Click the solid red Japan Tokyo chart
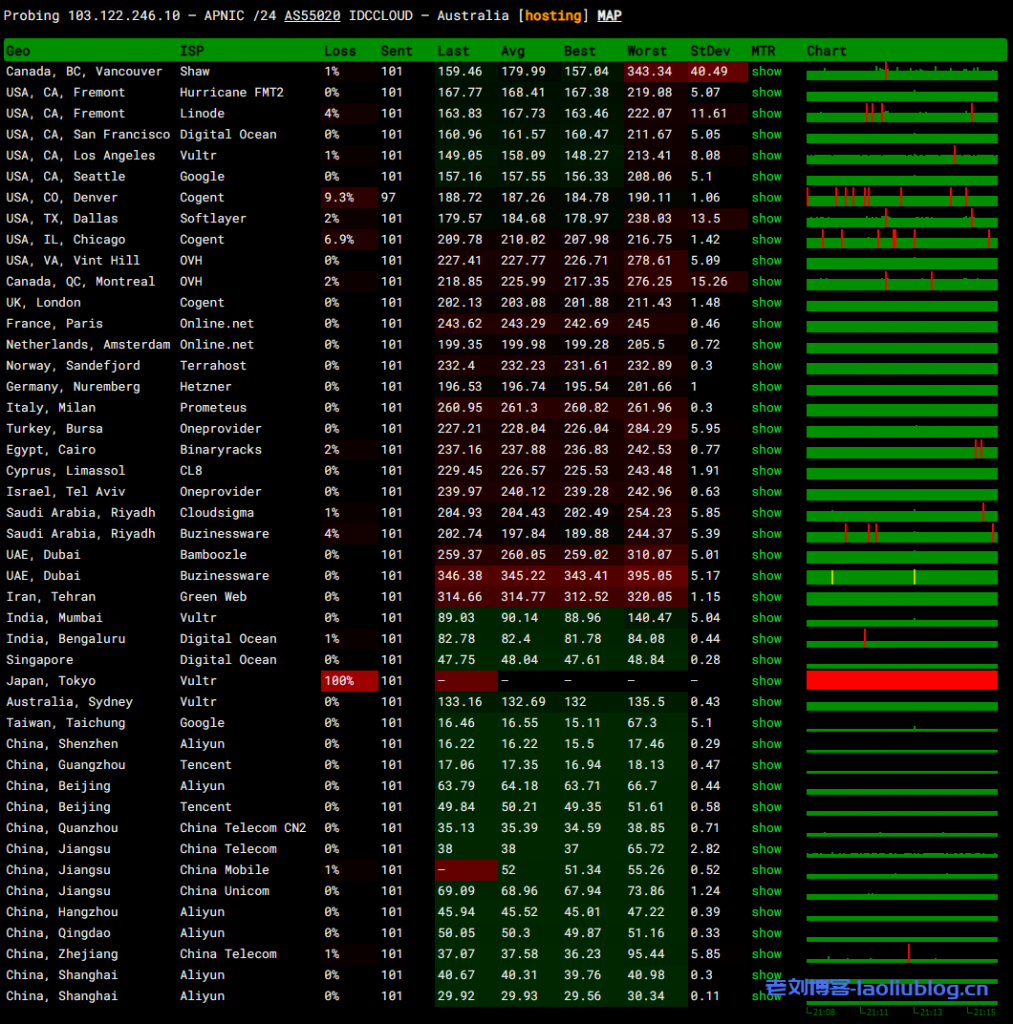The height and width of the screenshot is (1024, 1013). tap(901, 680)
